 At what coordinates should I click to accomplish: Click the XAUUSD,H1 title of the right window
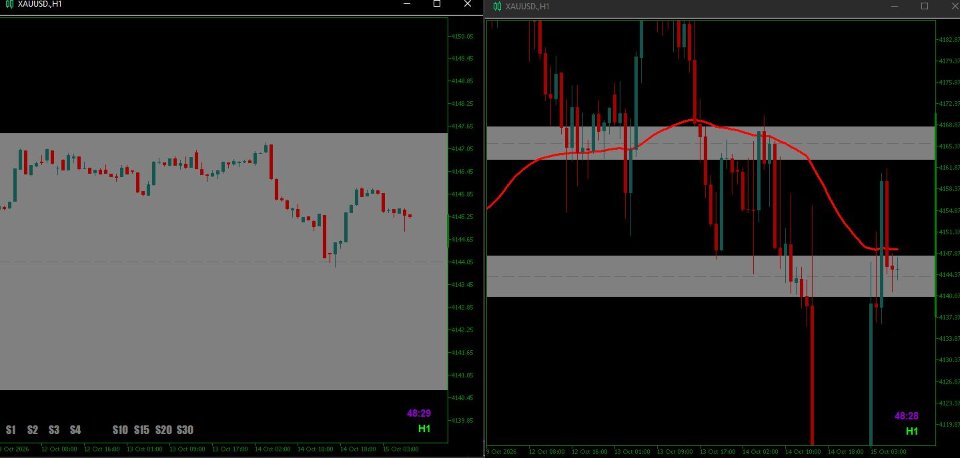pyautogui.click(x=527, y=6)
